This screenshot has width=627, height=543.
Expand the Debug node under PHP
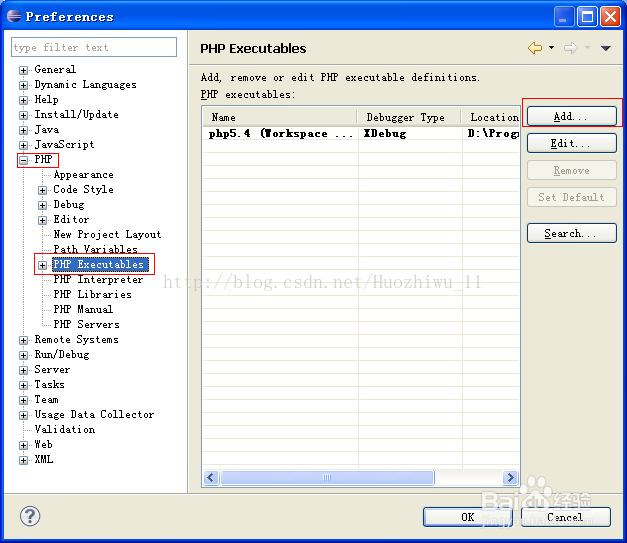tap(42, 205)
